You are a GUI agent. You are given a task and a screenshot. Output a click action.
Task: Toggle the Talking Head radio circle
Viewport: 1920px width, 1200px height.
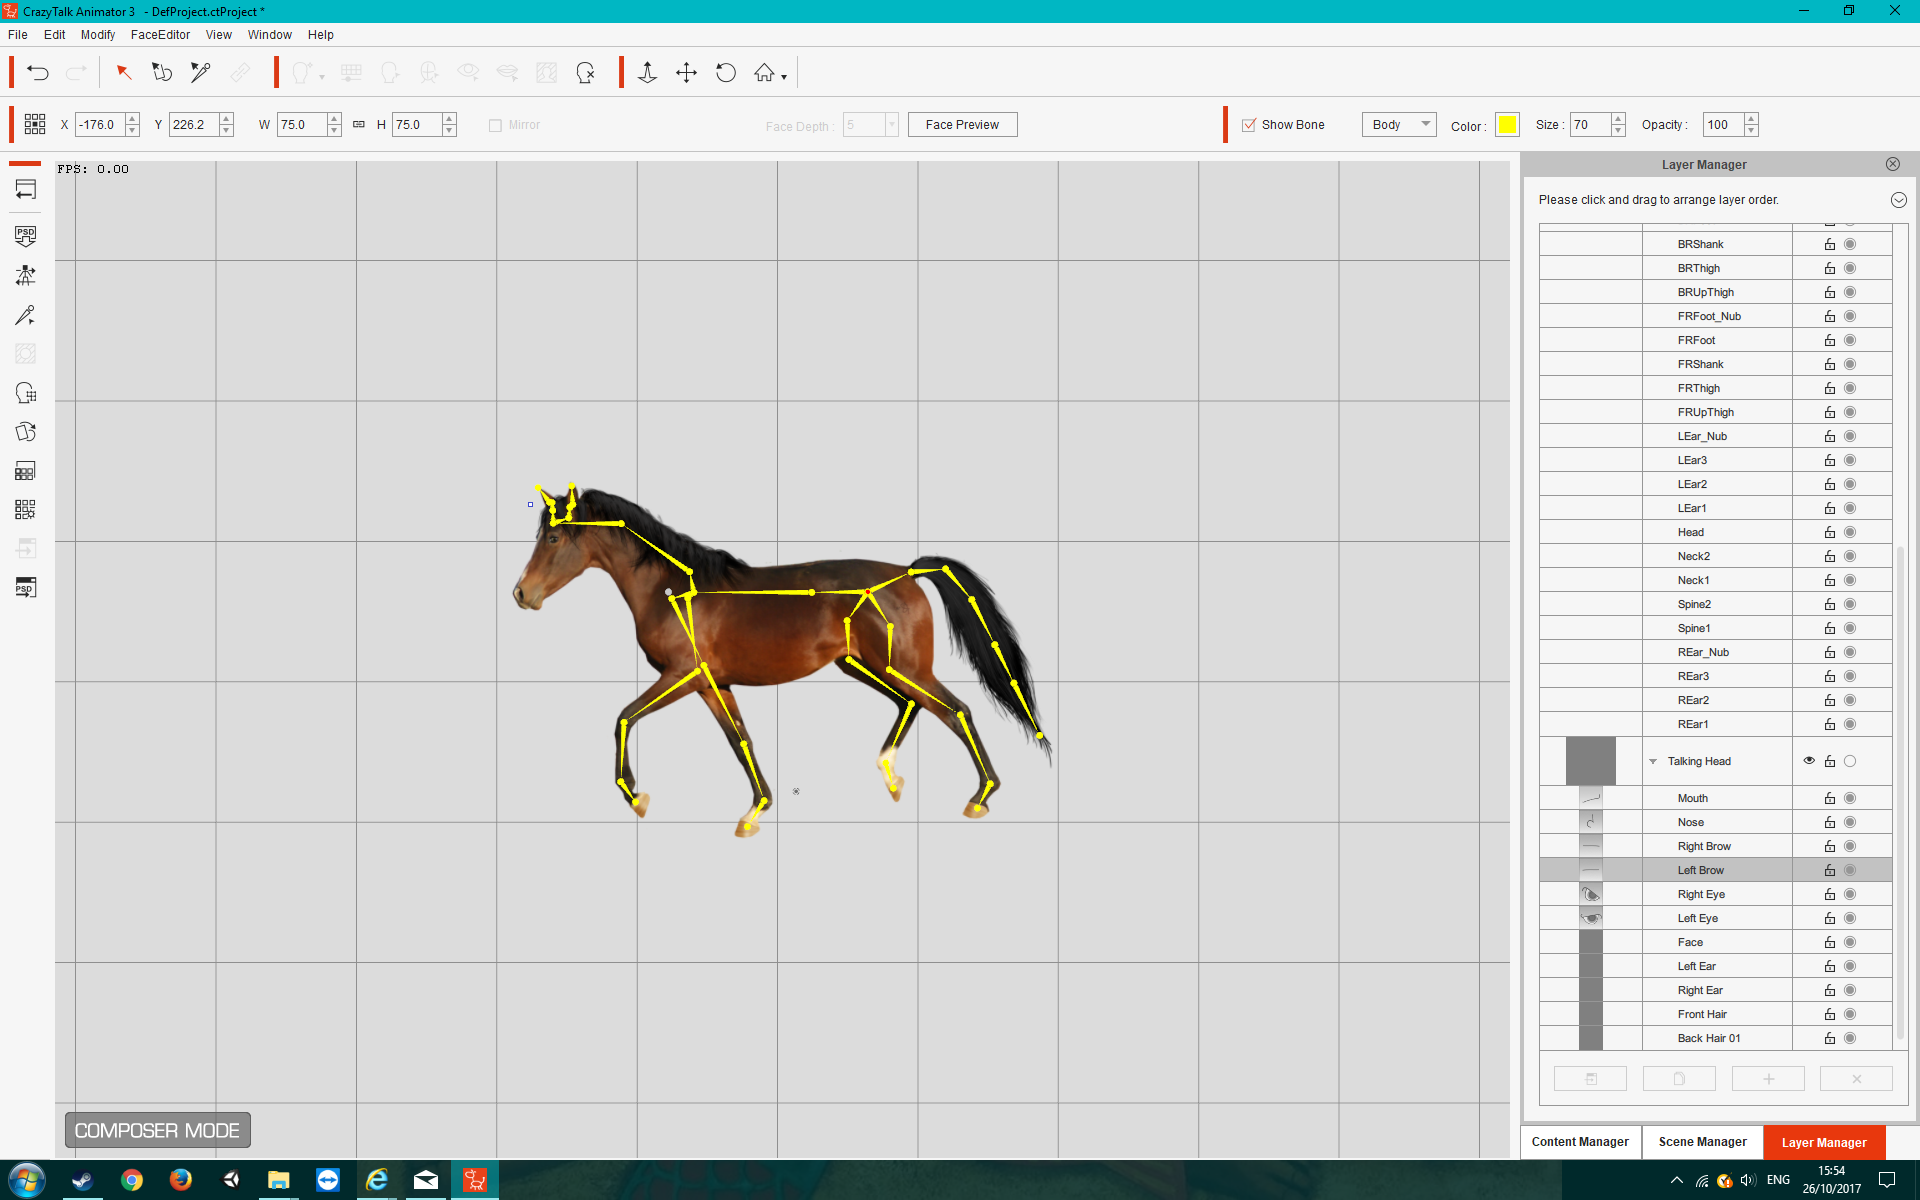[x=1850, y=761]
